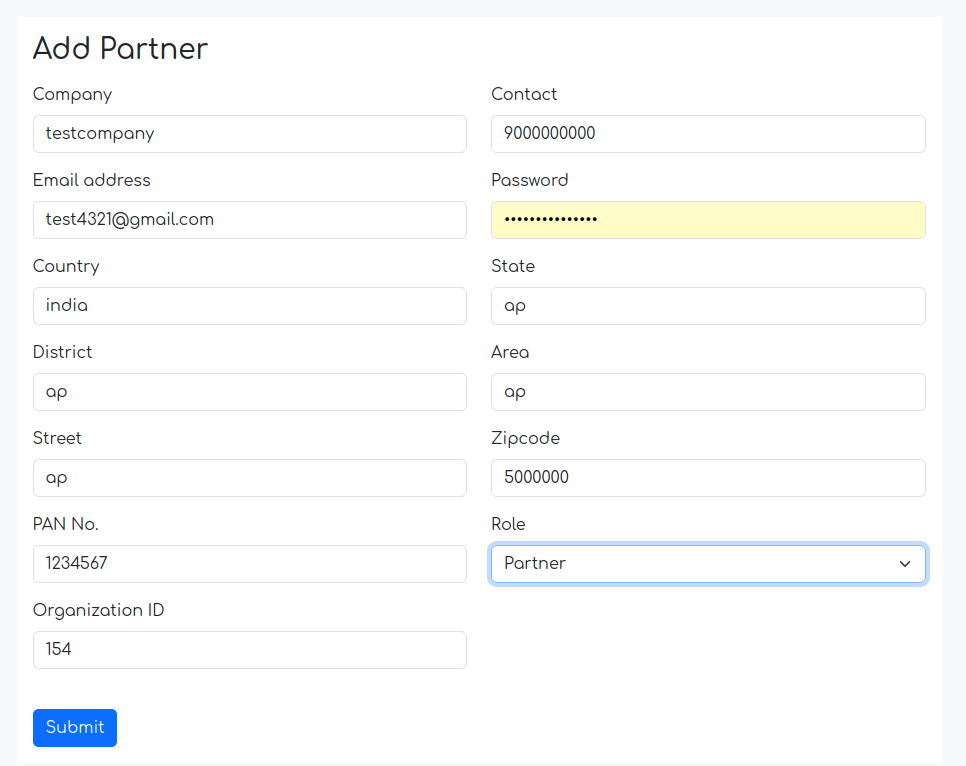Click the Password label
Viewport: 966px width, 766px height.
(529, 180)
